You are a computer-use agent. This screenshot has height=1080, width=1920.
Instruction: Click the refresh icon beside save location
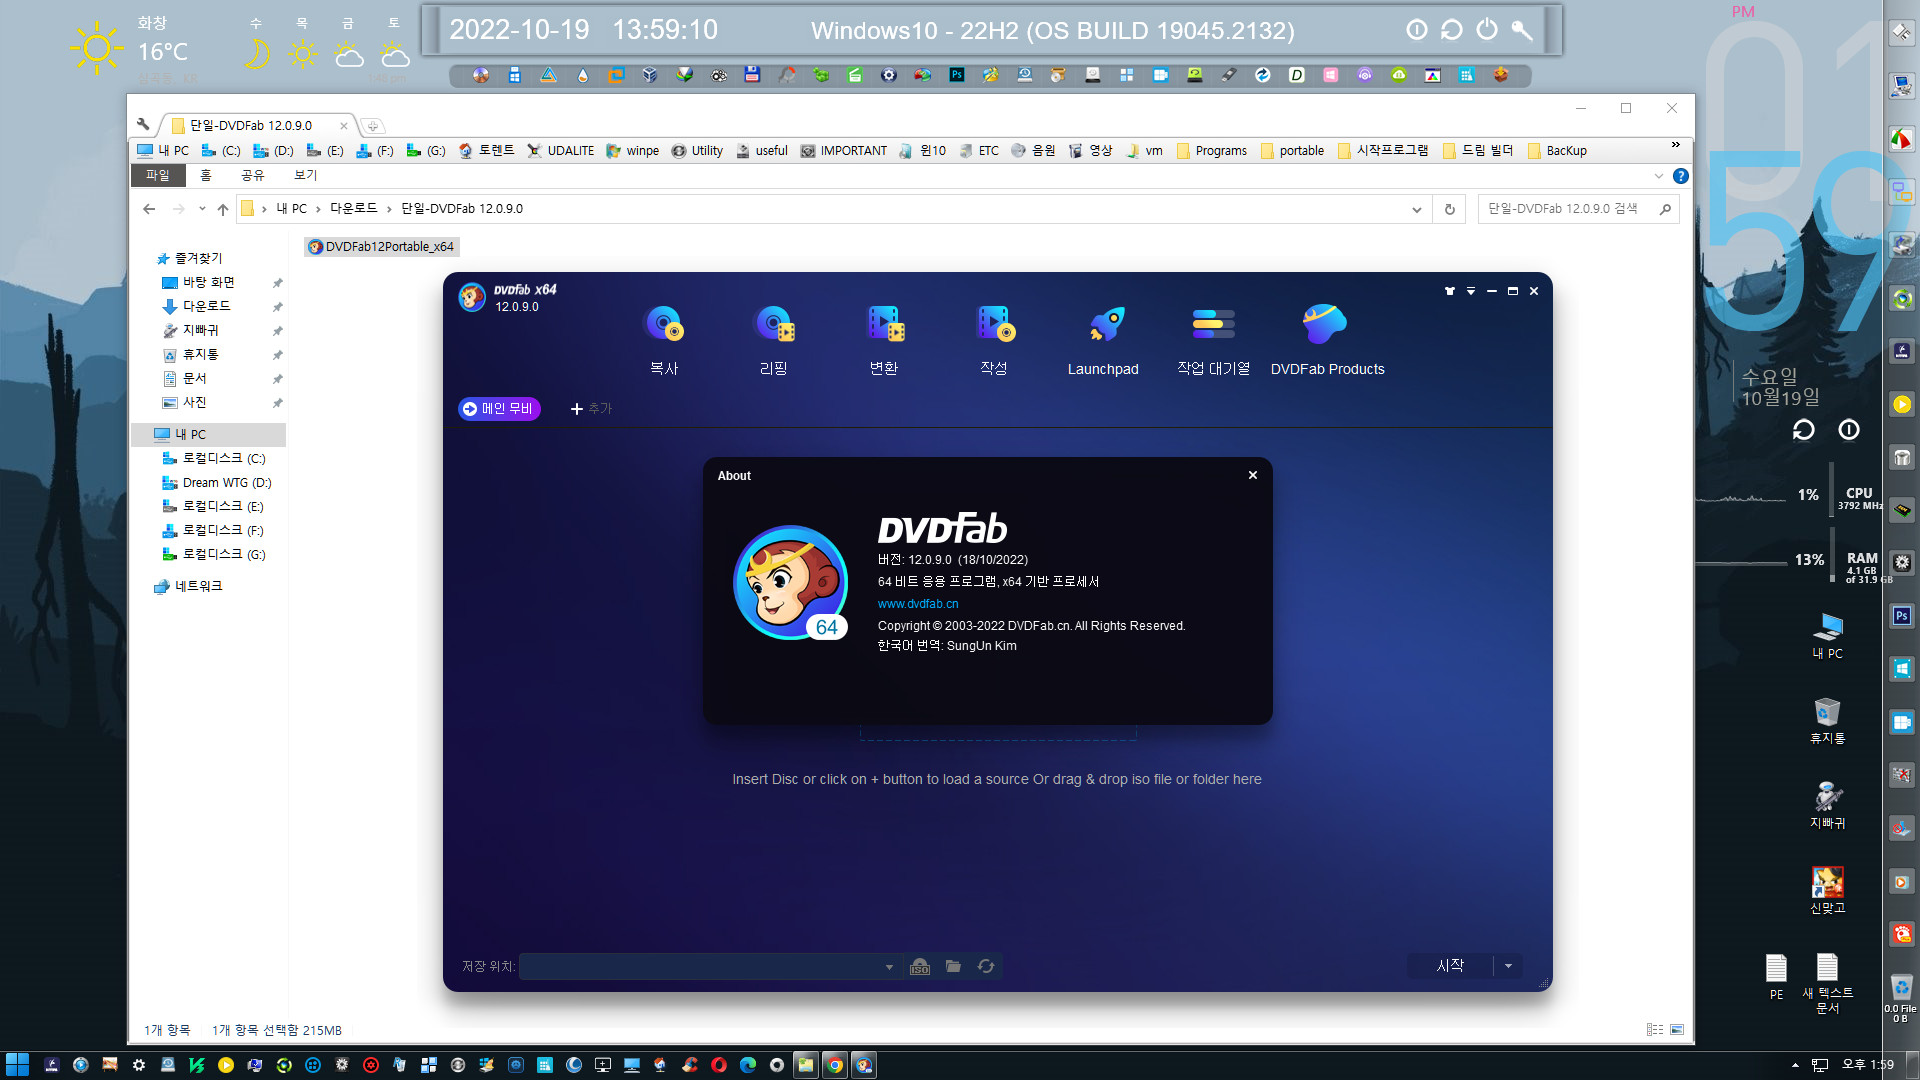986,966
